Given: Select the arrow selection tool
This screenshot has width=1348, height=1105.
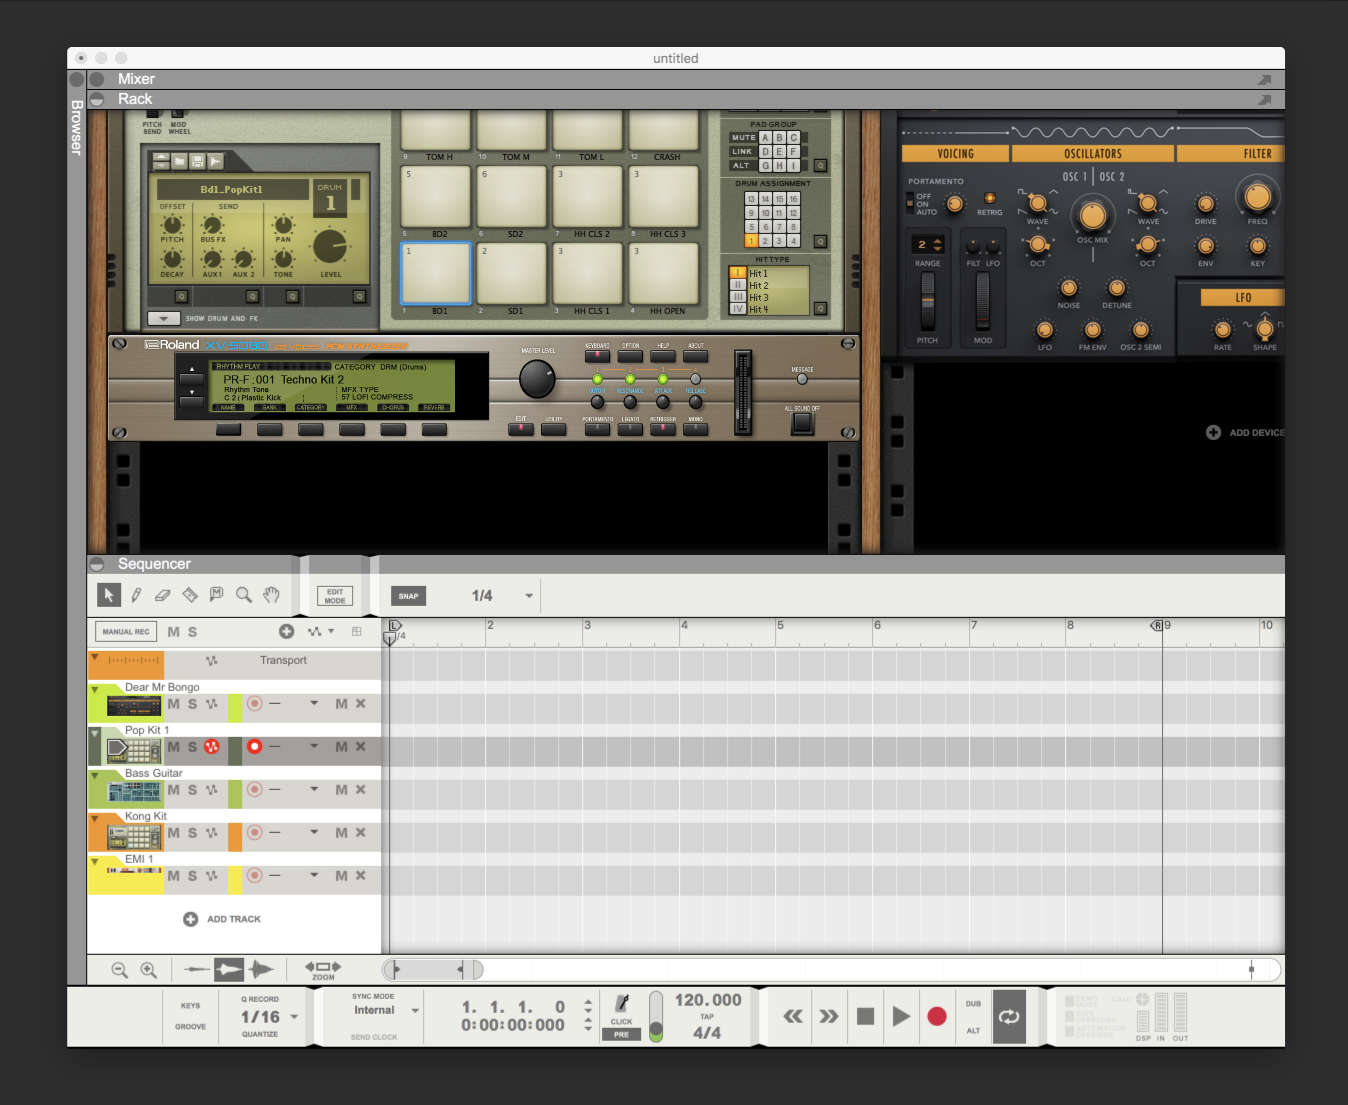Looking at the screenshot, I should coord(109,595).
